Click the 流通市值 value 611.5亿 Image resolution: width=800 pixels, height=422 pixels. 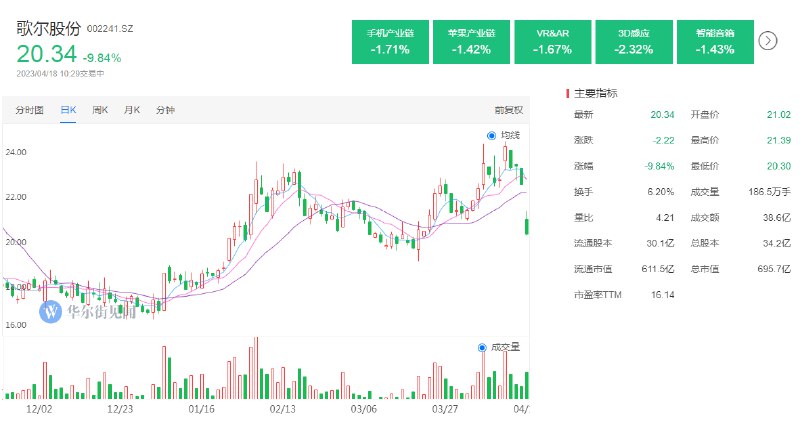tap(658, 269)
